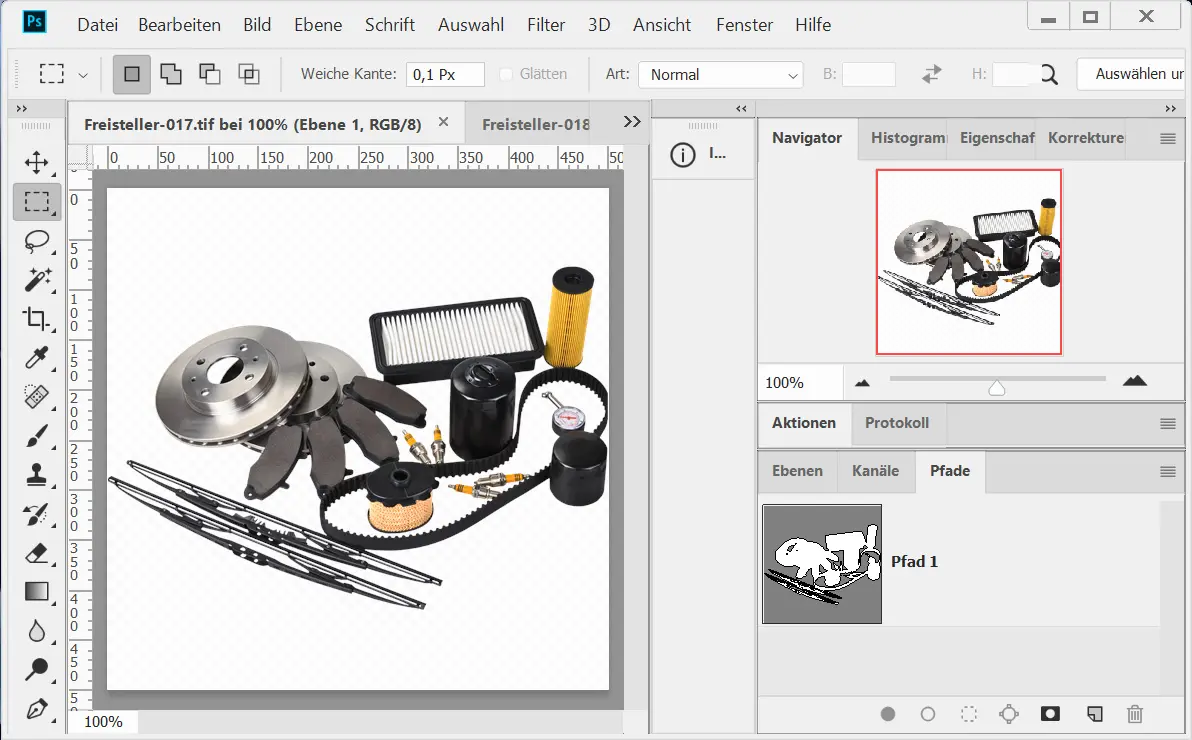The image size is (1192, 740).
Task: Choose the Eyedropper tool
Action: pyautogui.click(x=37, y=358)
